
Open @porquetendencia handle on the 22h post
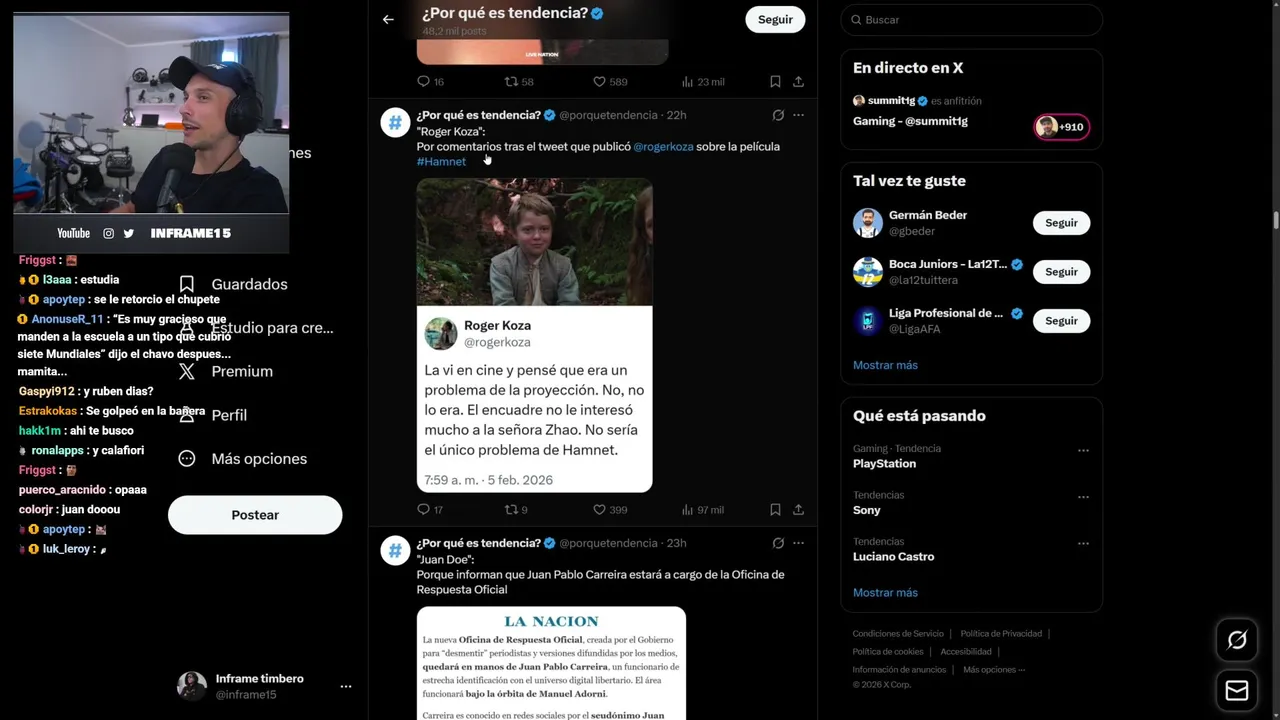coord(608,115)
